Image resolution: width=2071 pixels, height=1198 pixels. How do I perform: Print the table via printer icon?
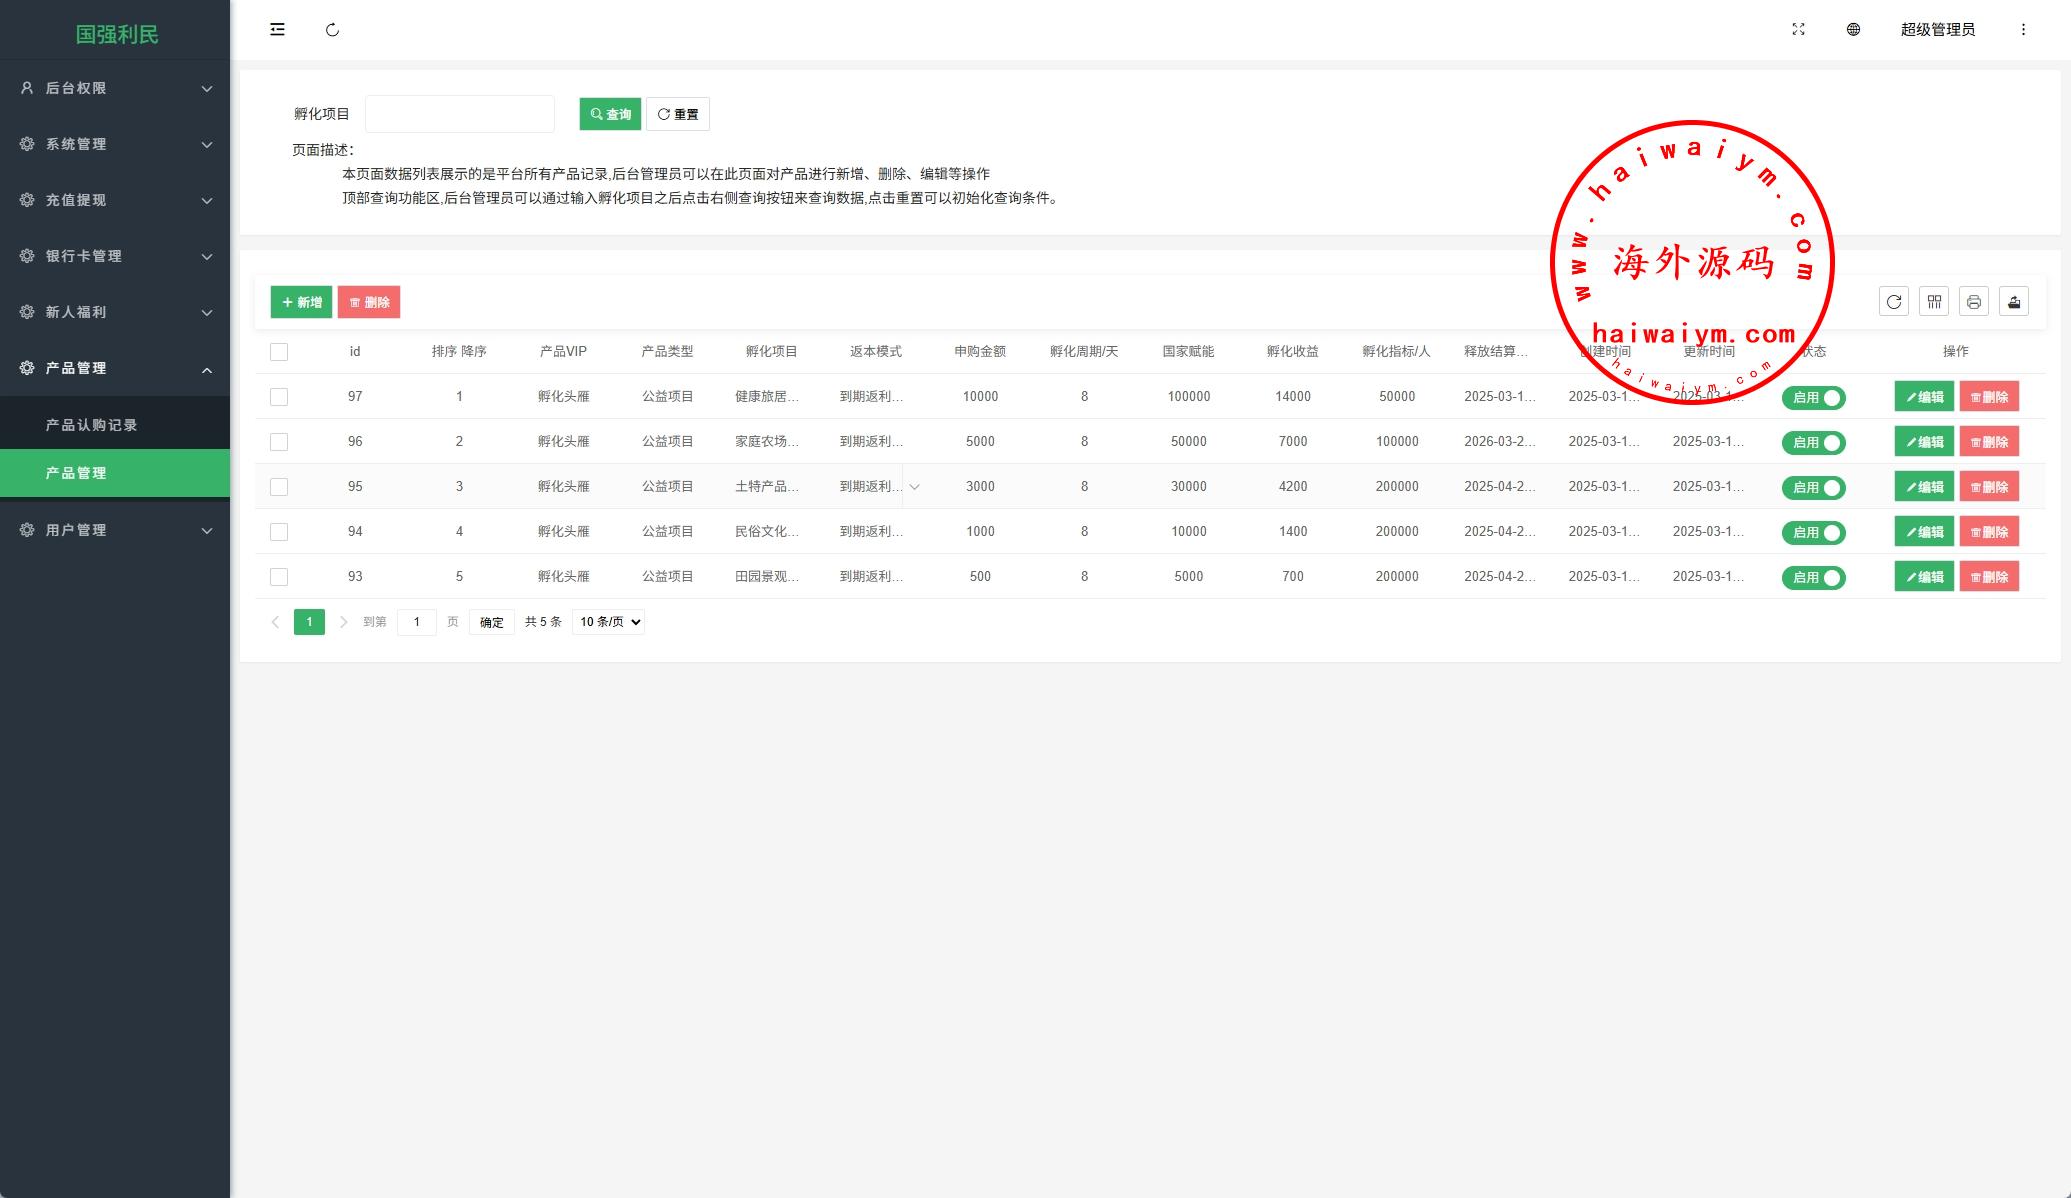point(1974,302)
